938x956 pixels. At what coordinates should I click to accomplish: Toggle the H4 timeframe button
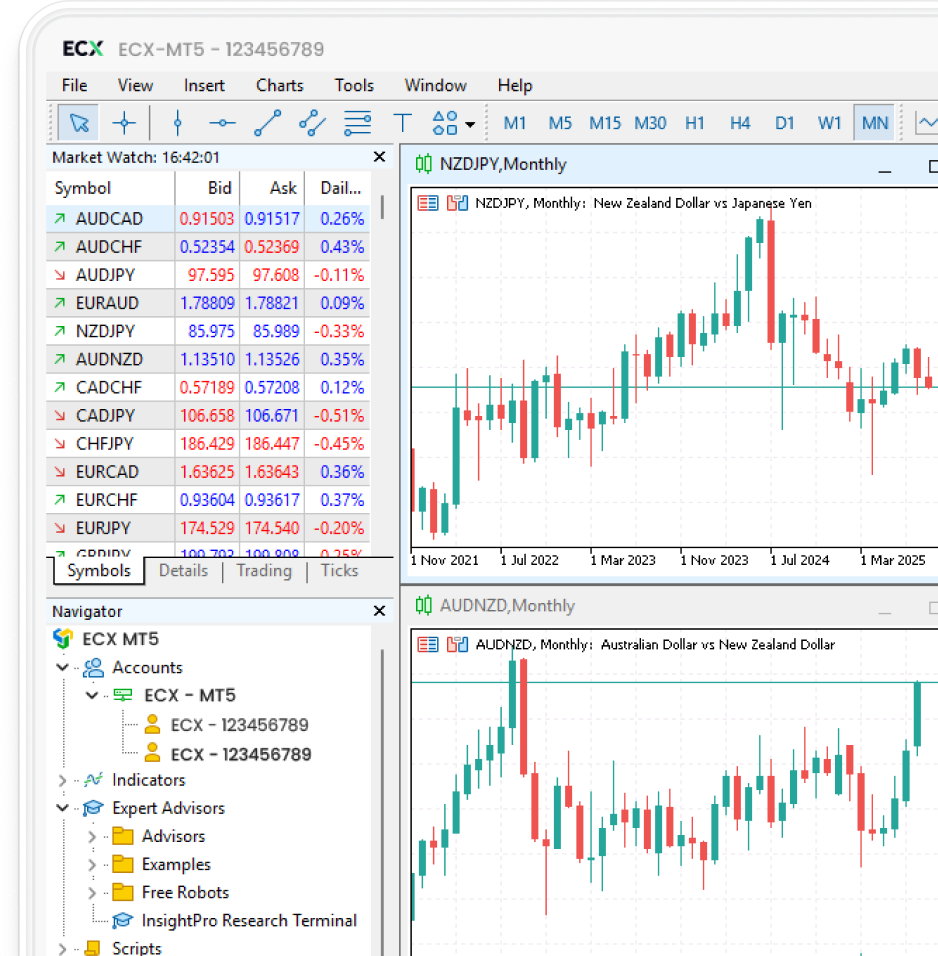coord(739,123)
